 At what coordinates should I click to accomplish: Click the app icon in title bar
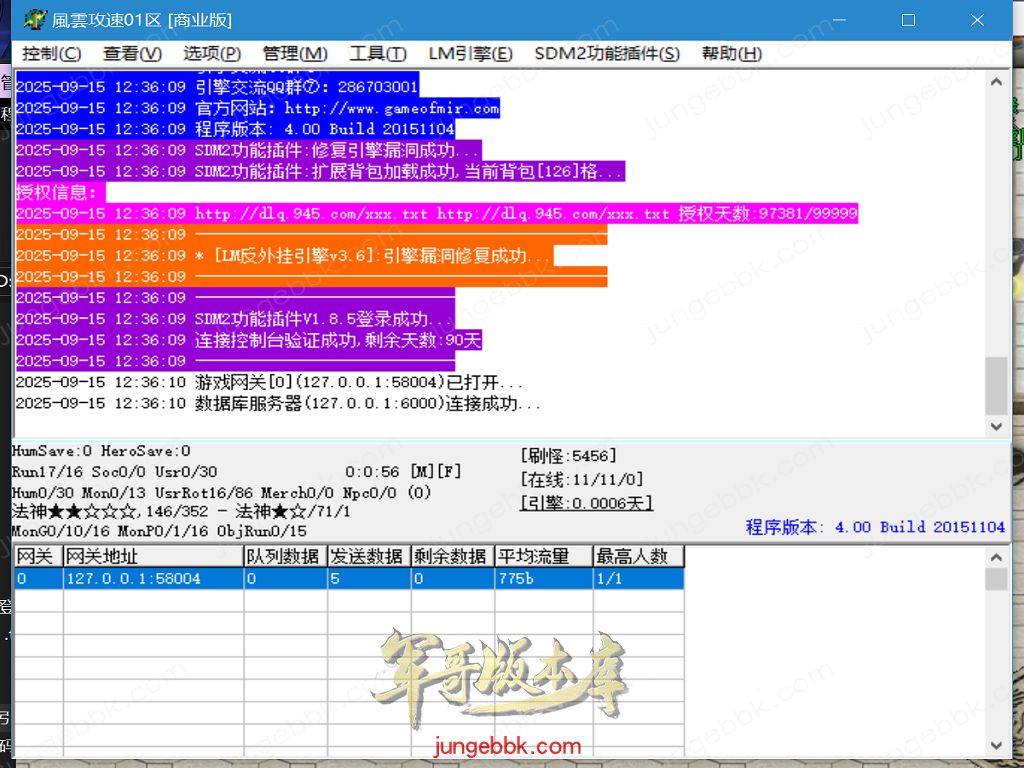[35, 20]
